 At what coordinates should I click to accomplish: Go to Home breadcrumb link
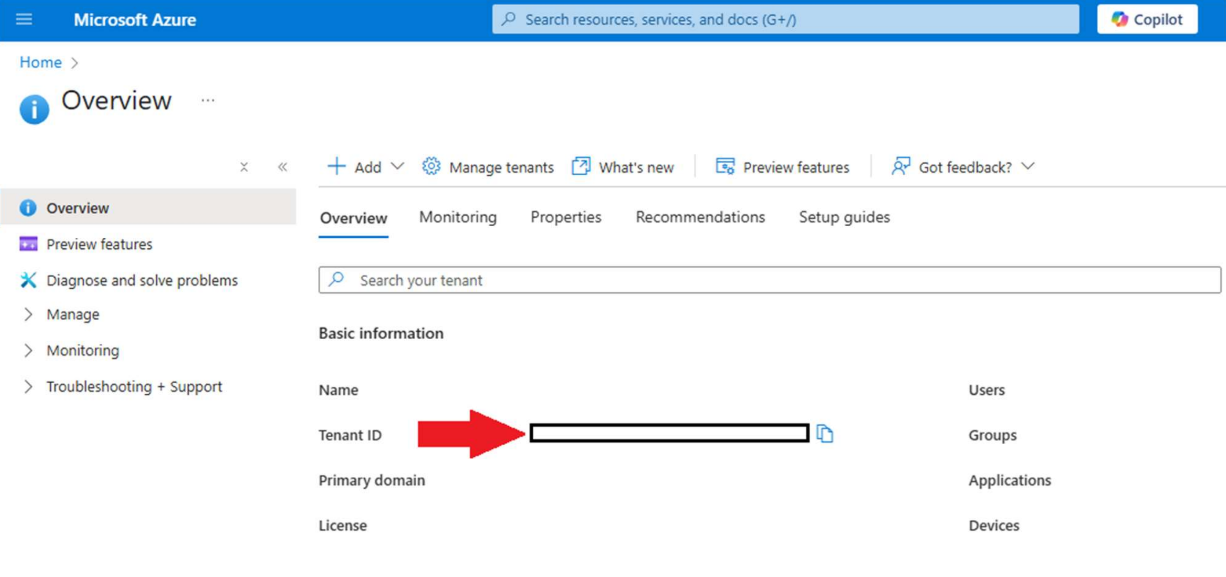[40, 62]
